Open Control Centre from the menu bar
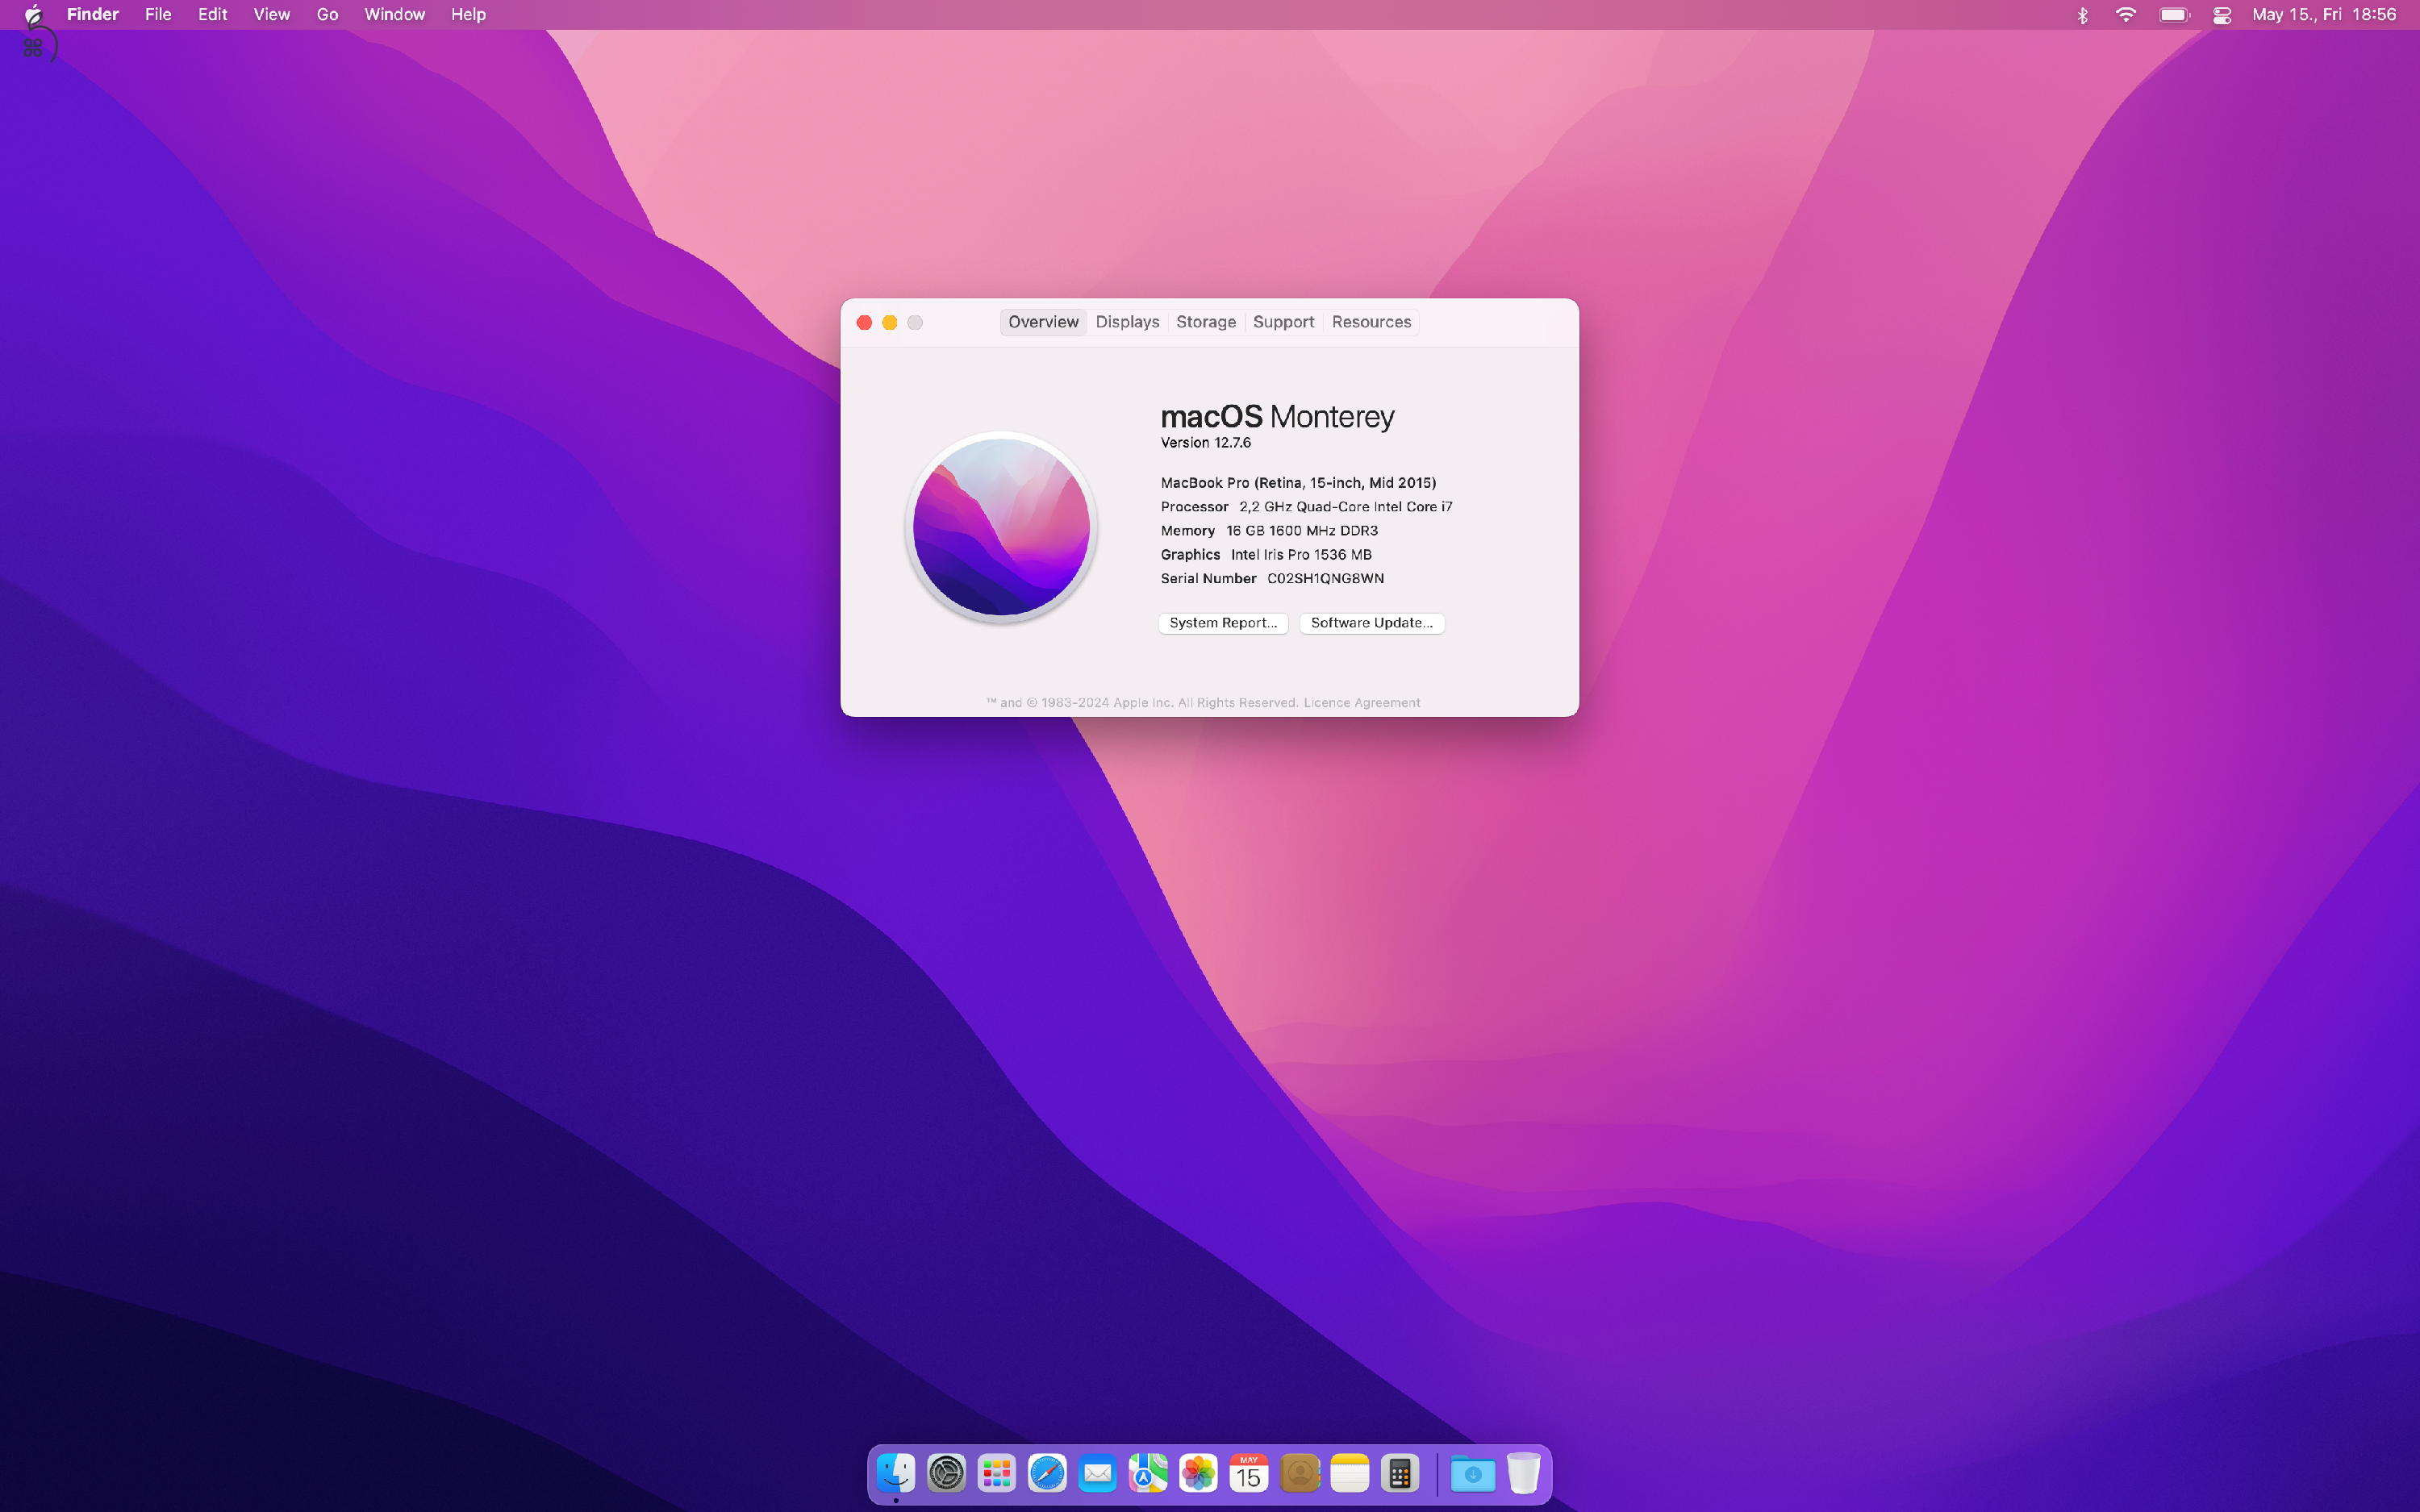This screenshot has height=1512, width=2420. click(2222, 15)
